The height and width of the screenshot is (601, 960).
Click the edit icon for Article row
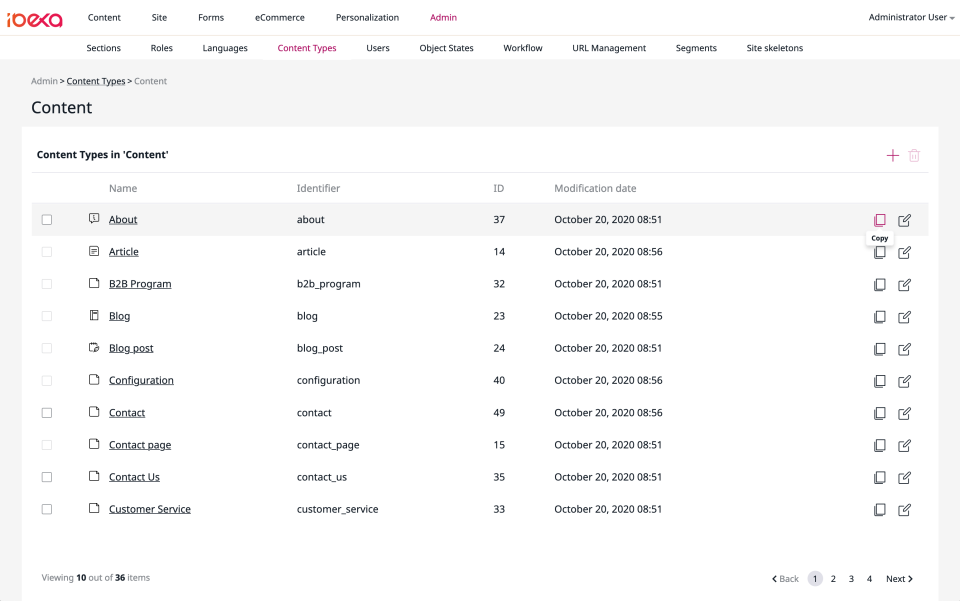point(904,252)
